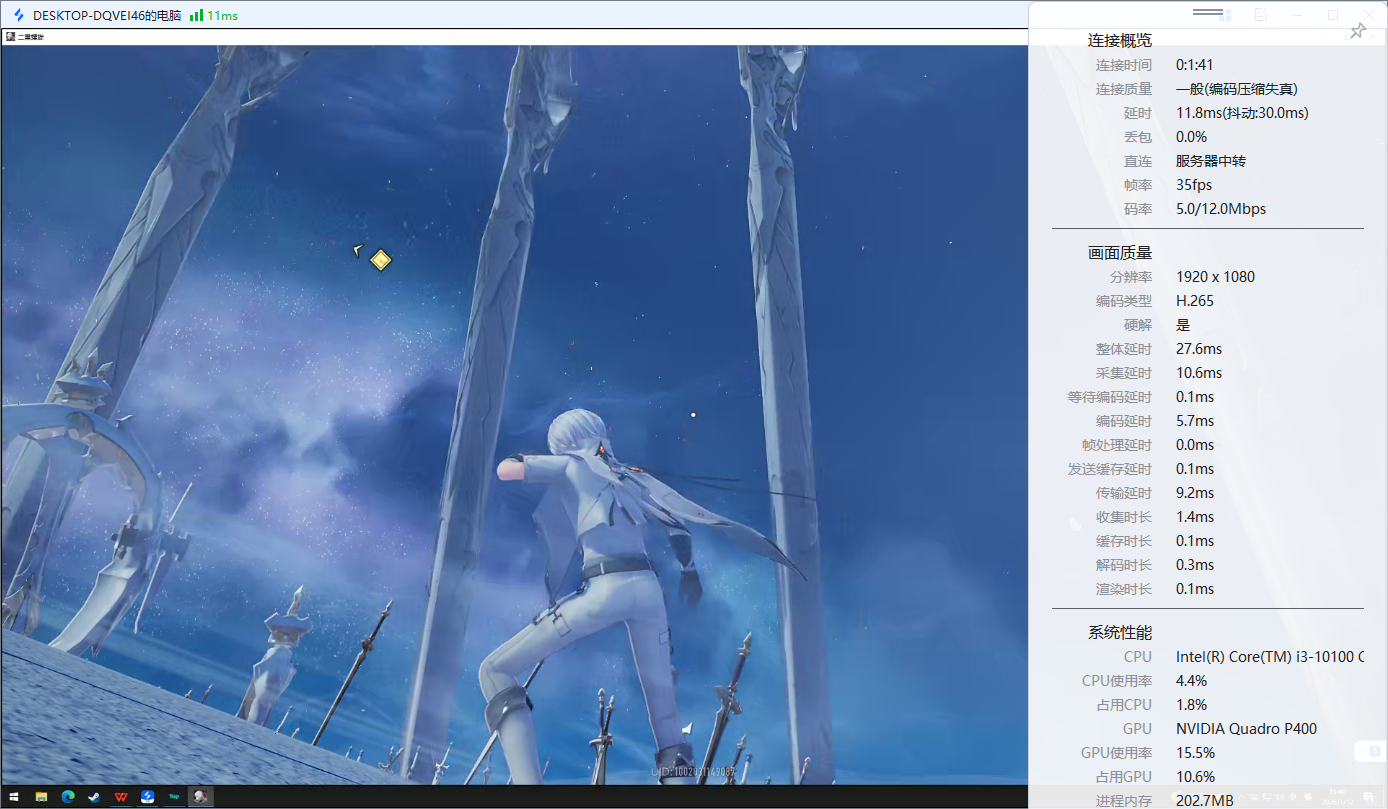Click the pin icon on the stats panel

[1357, 32]
